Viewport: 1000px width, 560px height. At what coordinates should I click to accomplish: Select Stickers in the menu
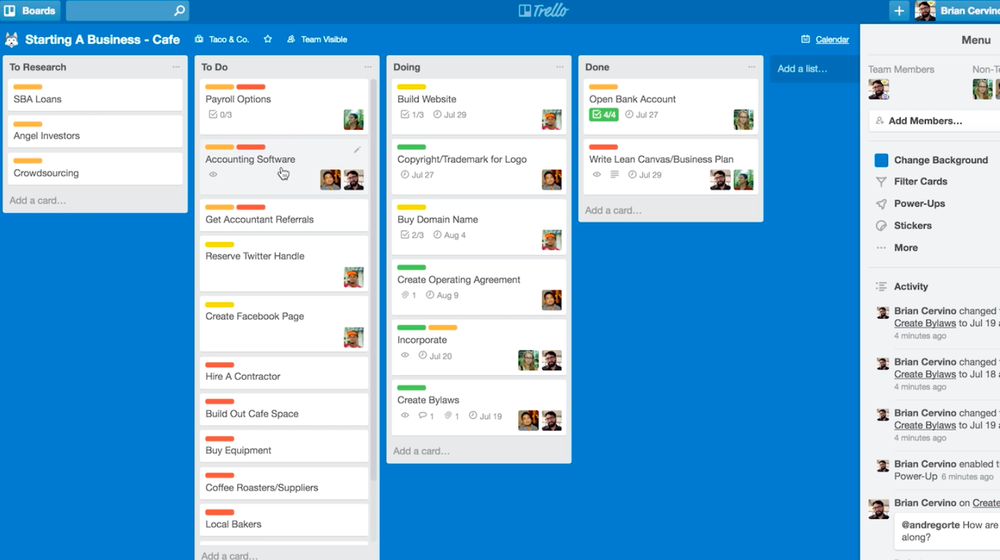pyautogui.click(x=913, y=226)
